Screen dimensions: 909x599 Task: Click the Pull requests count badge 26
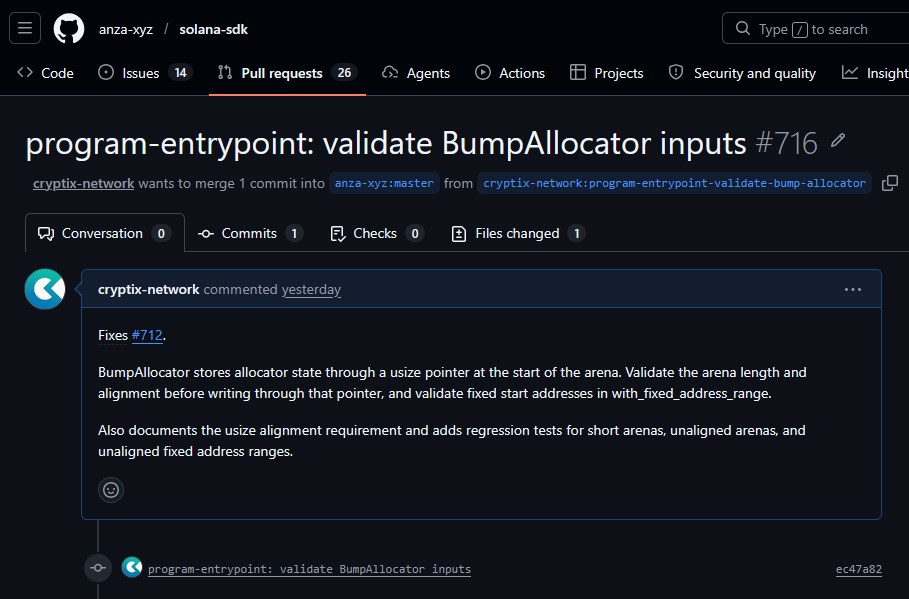tap(344, 73)
